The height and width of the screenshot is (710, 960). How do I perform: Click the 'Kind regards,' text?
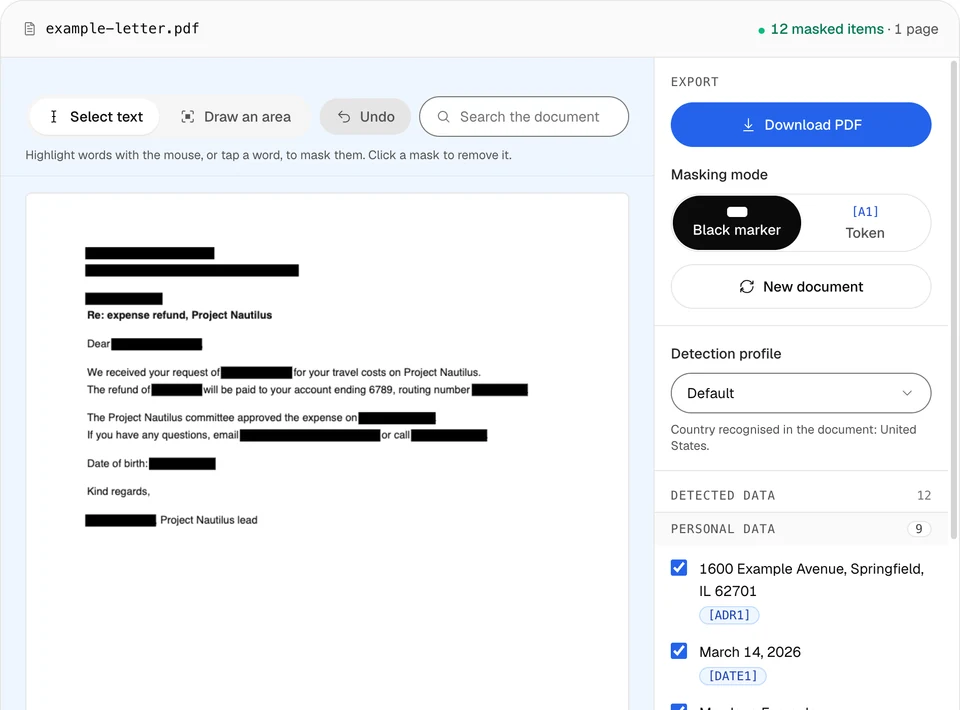coord(118,491)
